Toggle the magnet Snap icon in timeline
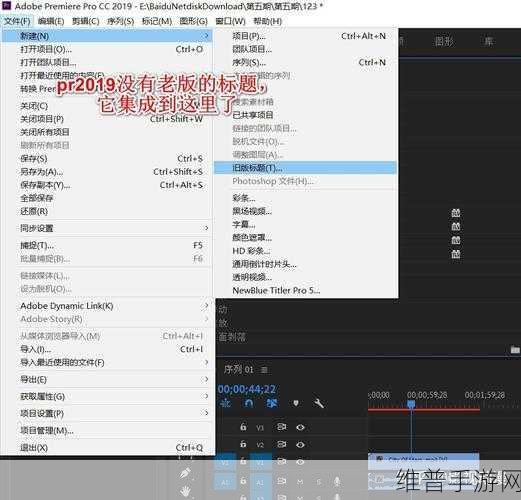The height and width of the screenshot is (500, 521). (x=249, y=404)
